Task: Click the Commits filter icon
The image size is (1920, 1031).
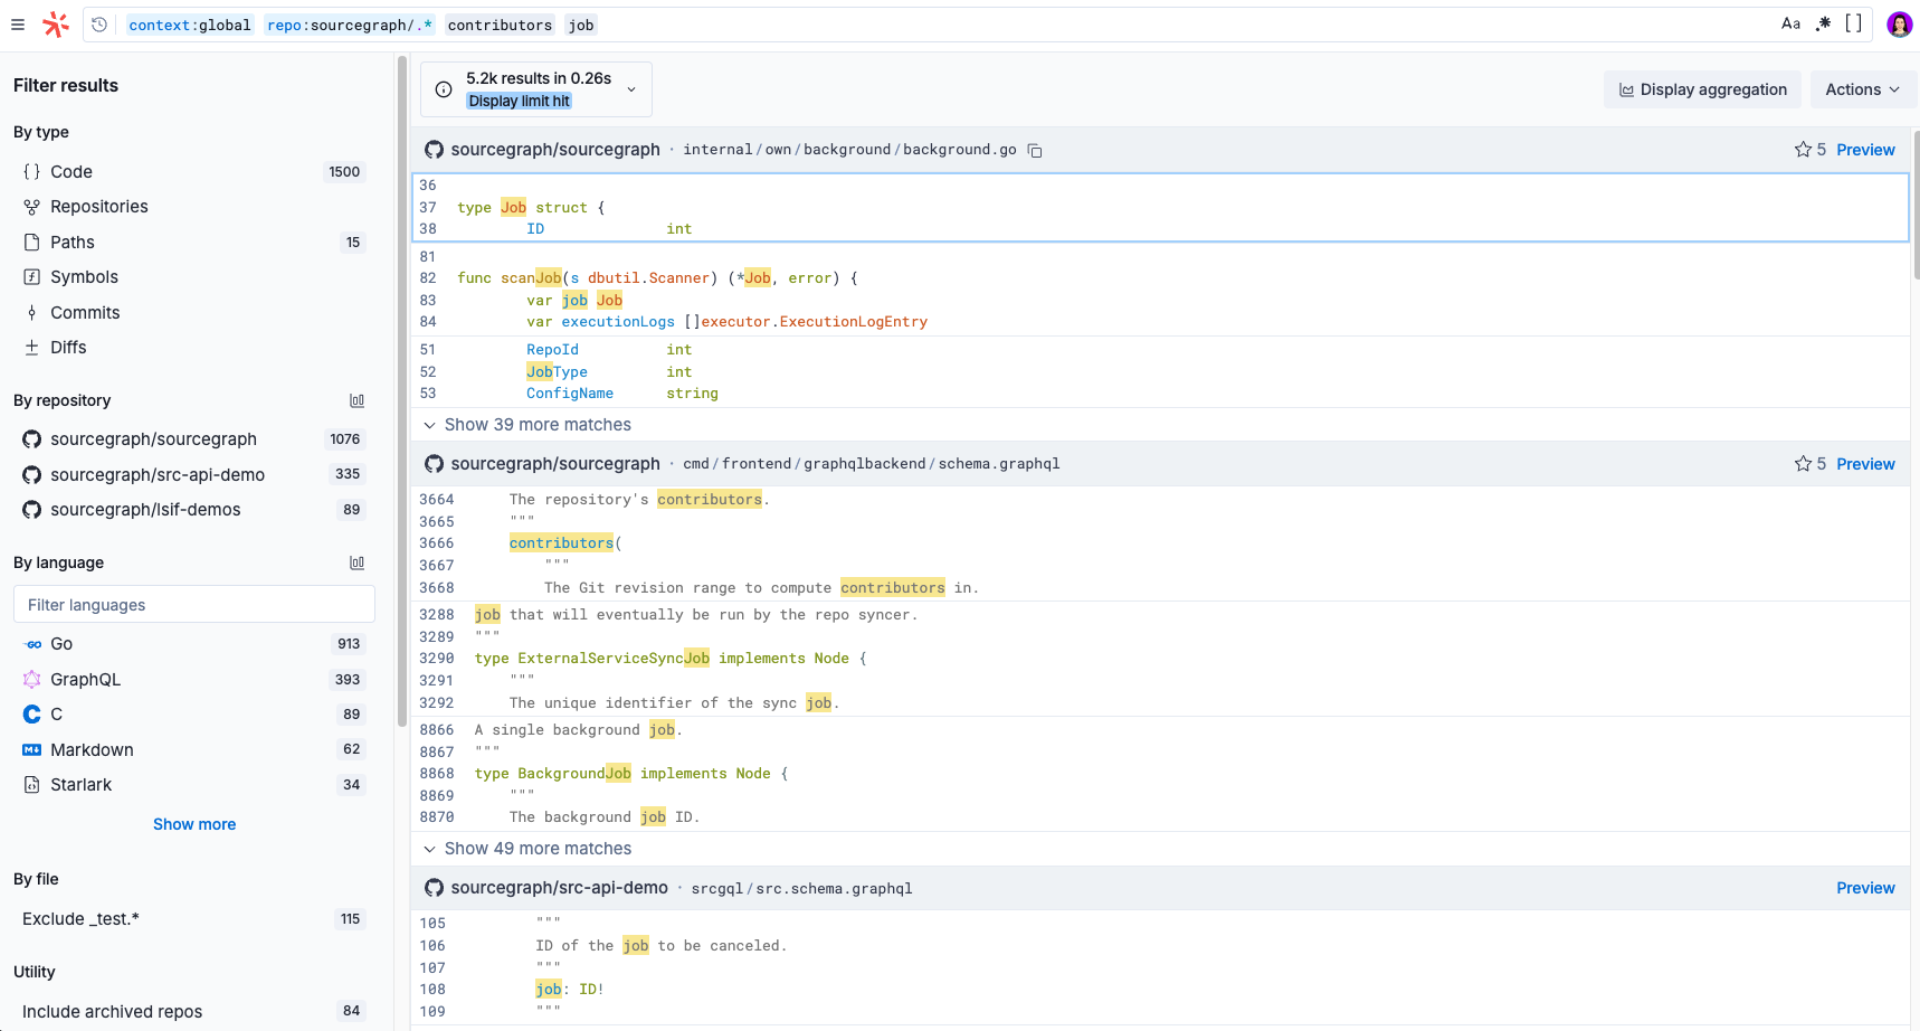Action: pos(32,312)
